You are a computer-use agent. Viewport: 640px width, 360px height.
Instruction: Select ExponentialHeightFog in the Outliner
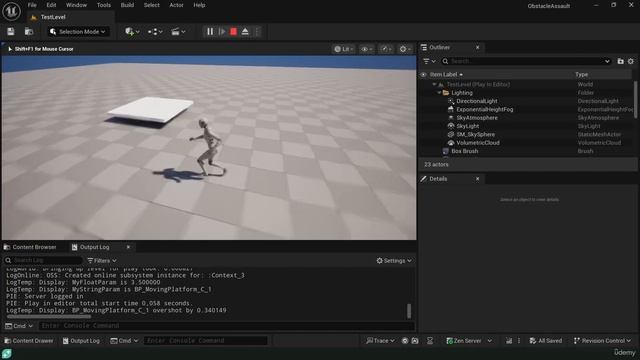pos(484,109)
